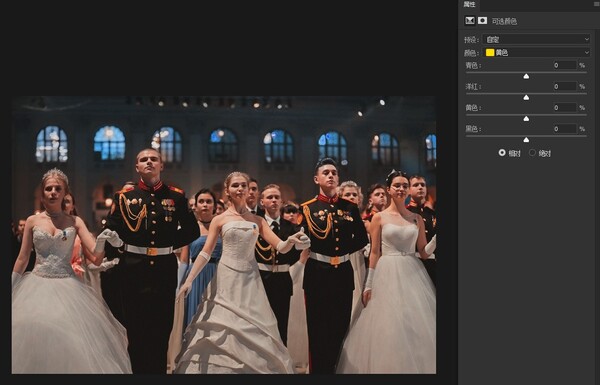This screenshot has height=385, width=600.
Task: Focus the 洋红 magenta percentage field
Action: coord(565,86)
